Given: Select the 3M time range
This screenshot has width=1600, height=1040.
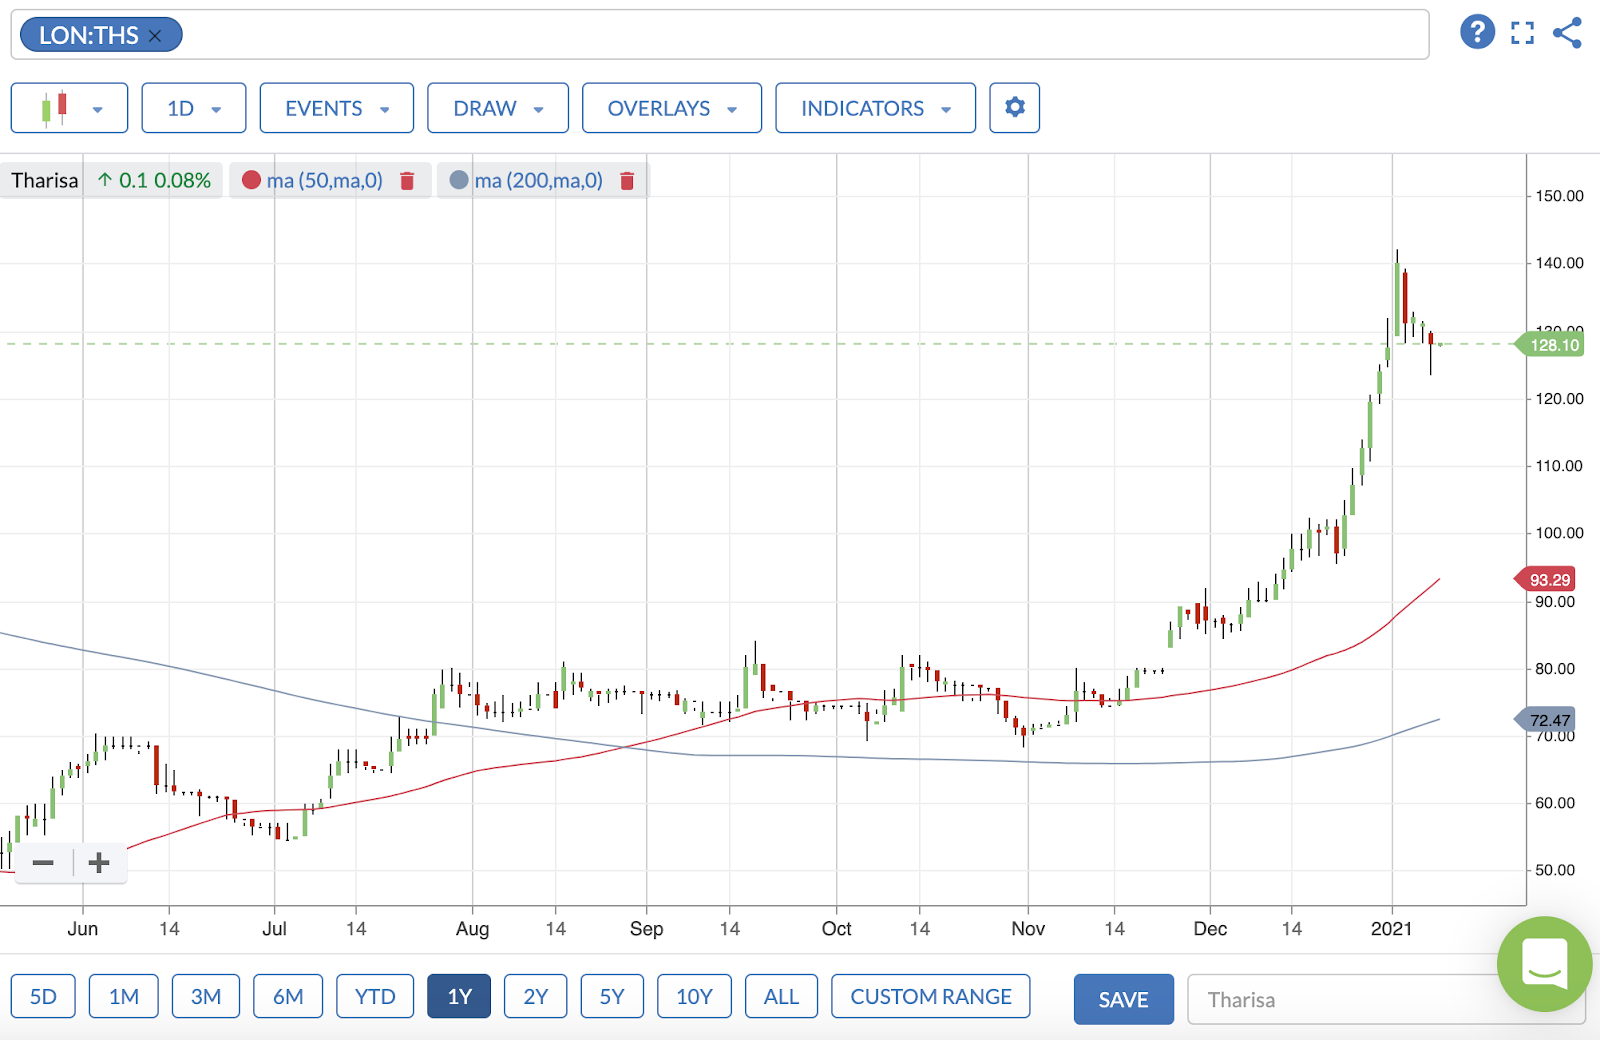Looking at the screenshot, I should (206, 996).
